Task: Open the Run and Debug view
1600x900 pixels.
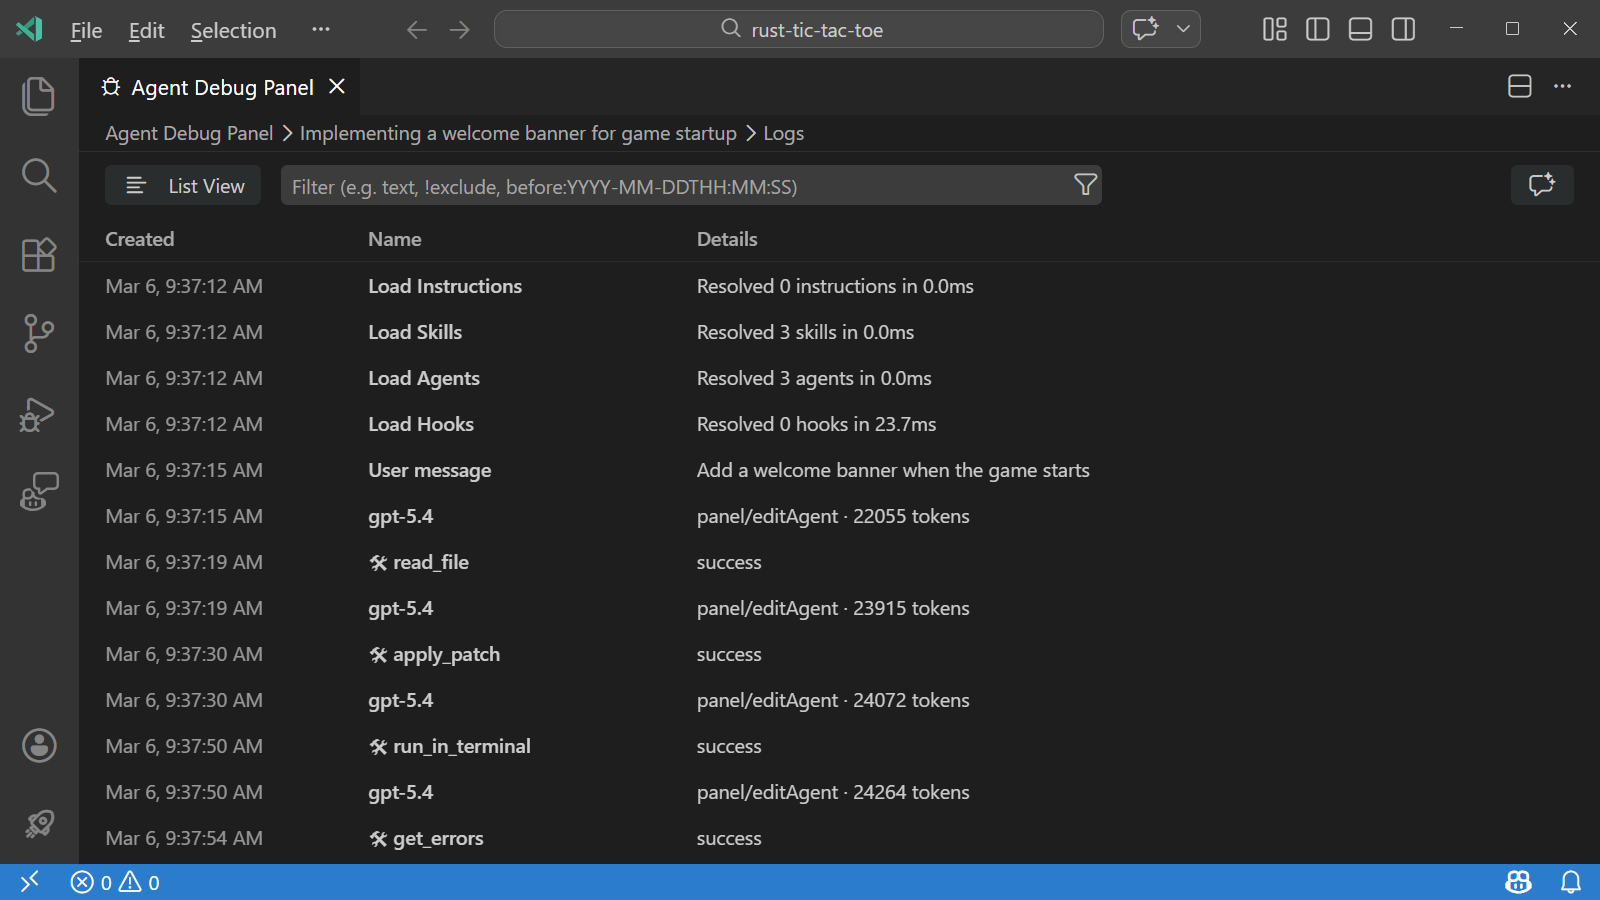Action: tap(38, 414)
